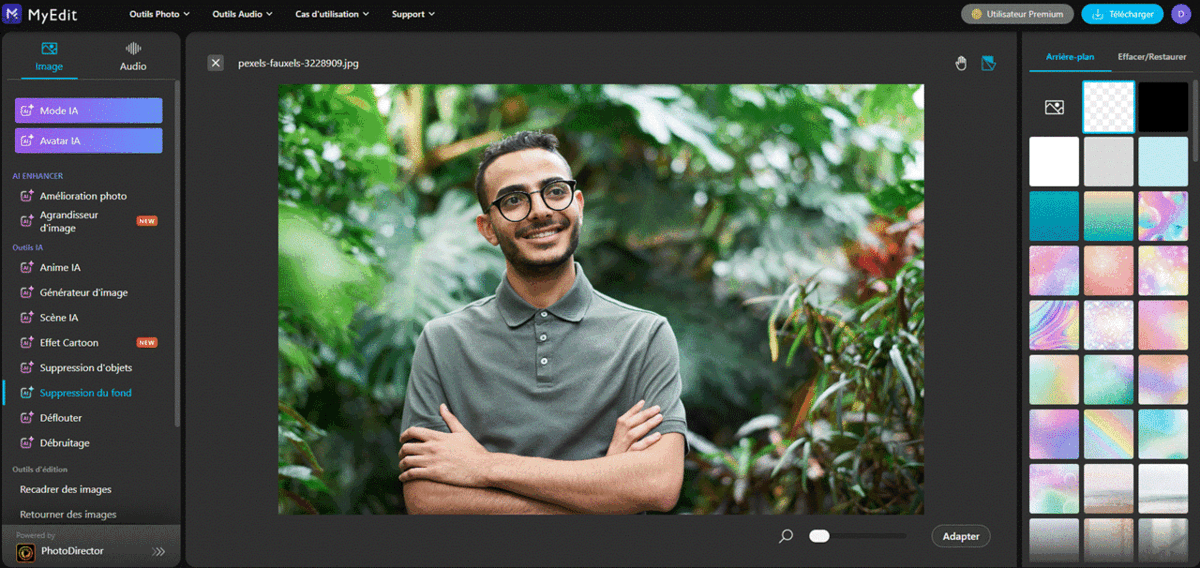Select Agrandisseur d'image tool
This screenshot has height=568, width=1200.
(88, 221)
